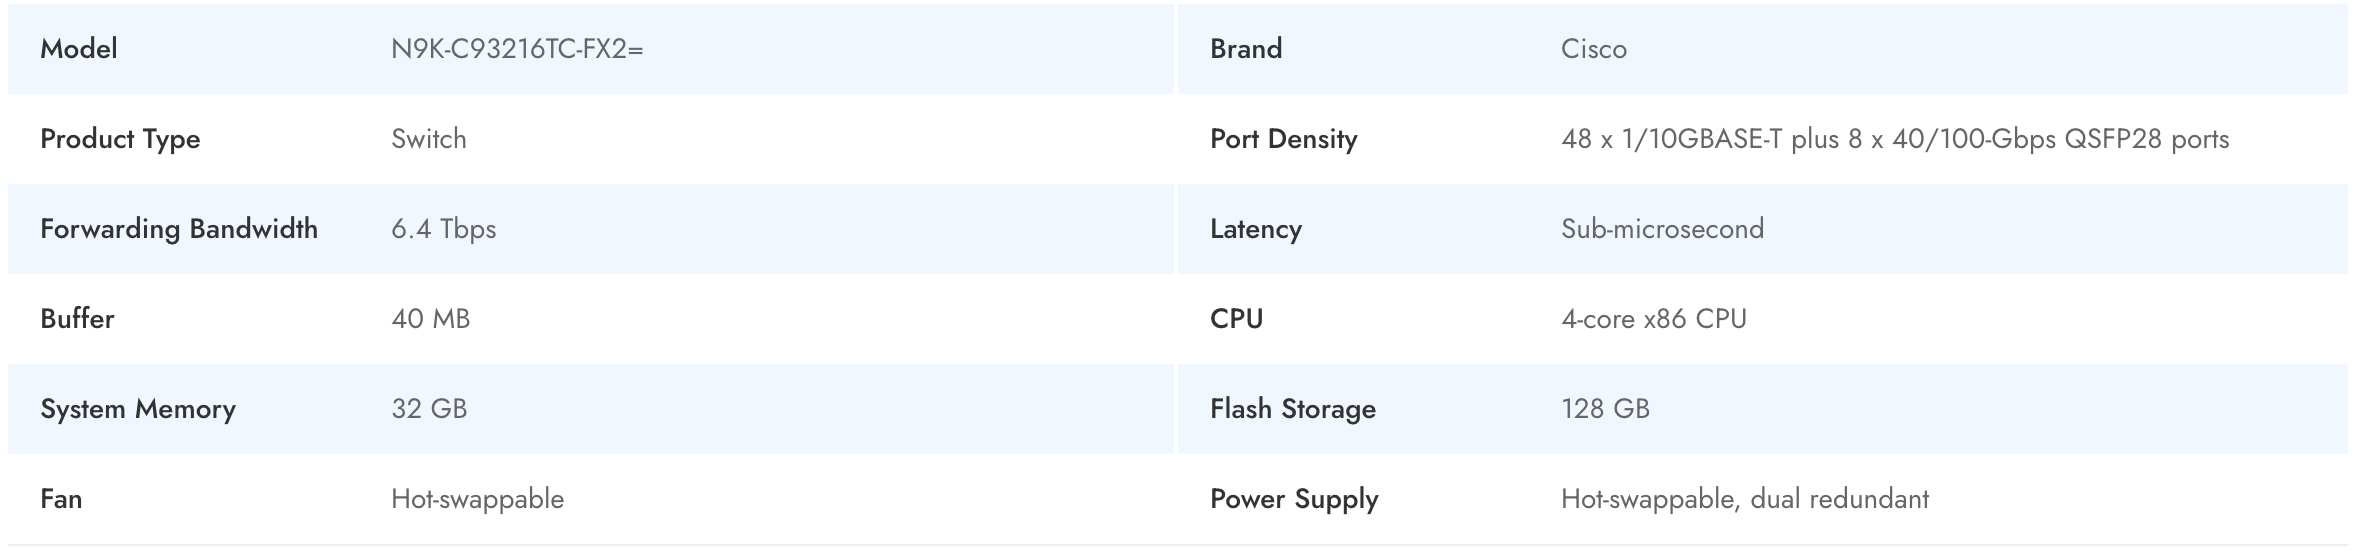The width and height of the screenshot is (2356, 556).
Task: Click the Hot-swappable, dual redundant text
Action: tap(1744, 499)
